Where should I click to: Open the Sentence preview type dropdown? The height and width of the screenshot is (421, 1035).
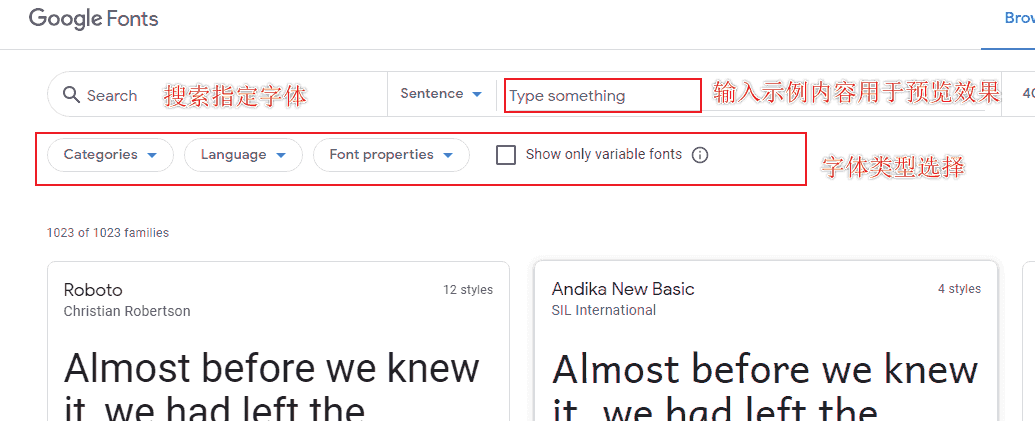click(x=441, y=94)
